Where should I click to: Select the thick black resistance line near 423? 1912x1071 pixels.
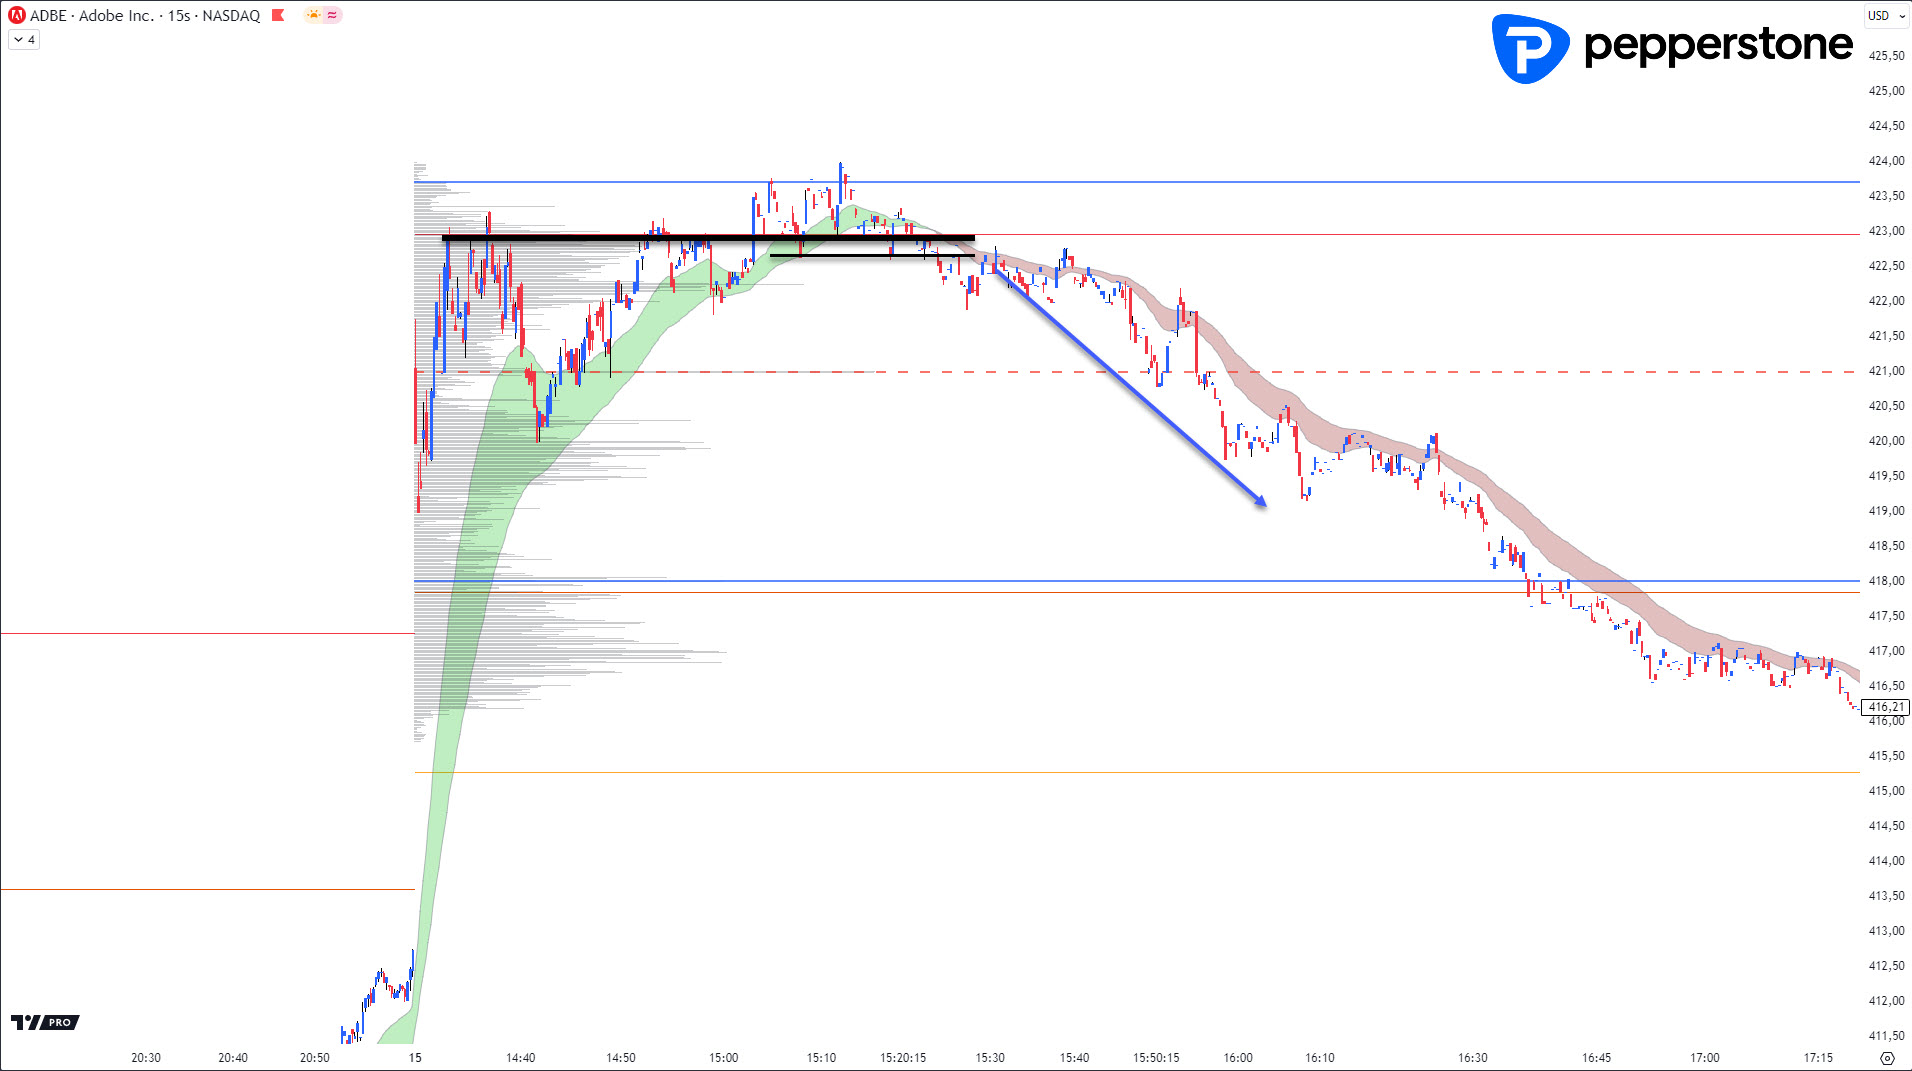708,238
